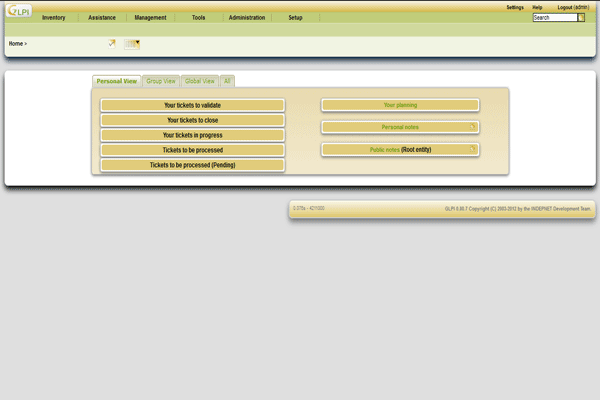The height and width of the screenshot is (400, 600).
Task: Open Your tickets to validate
Action: pyautogui.click(x=192, y=105)
